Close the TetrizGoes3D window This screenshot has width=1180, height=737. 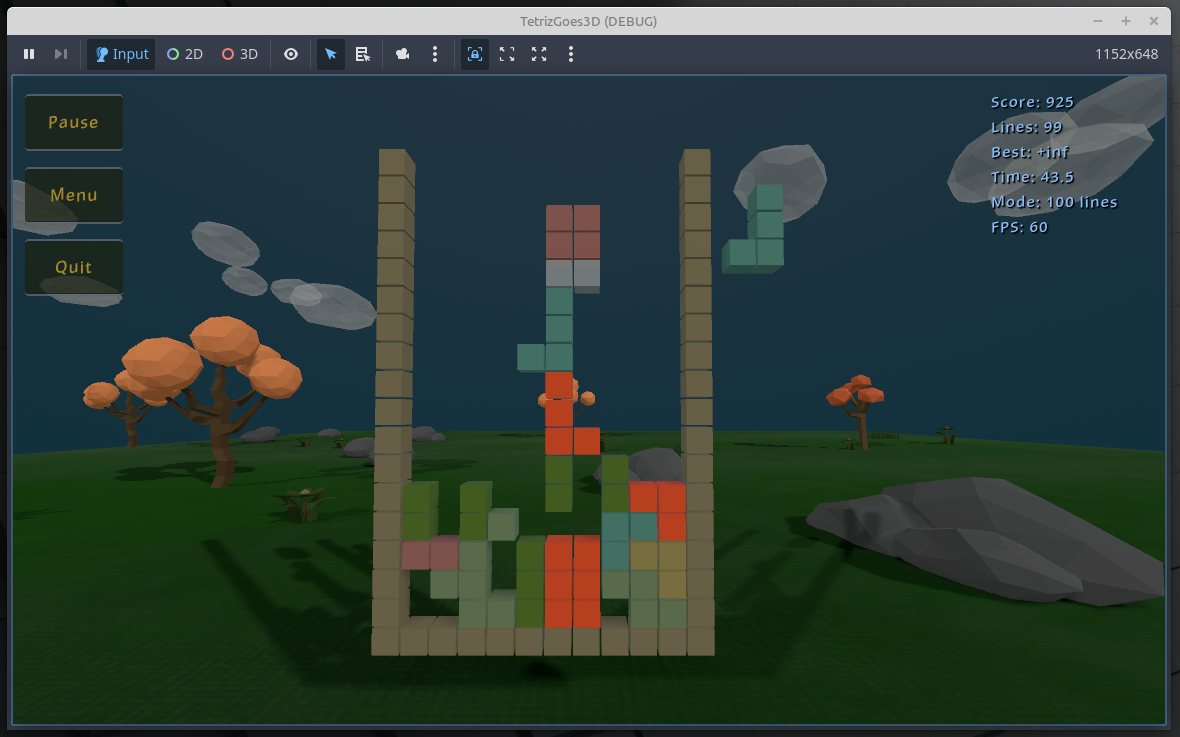tap(1154, 21)
